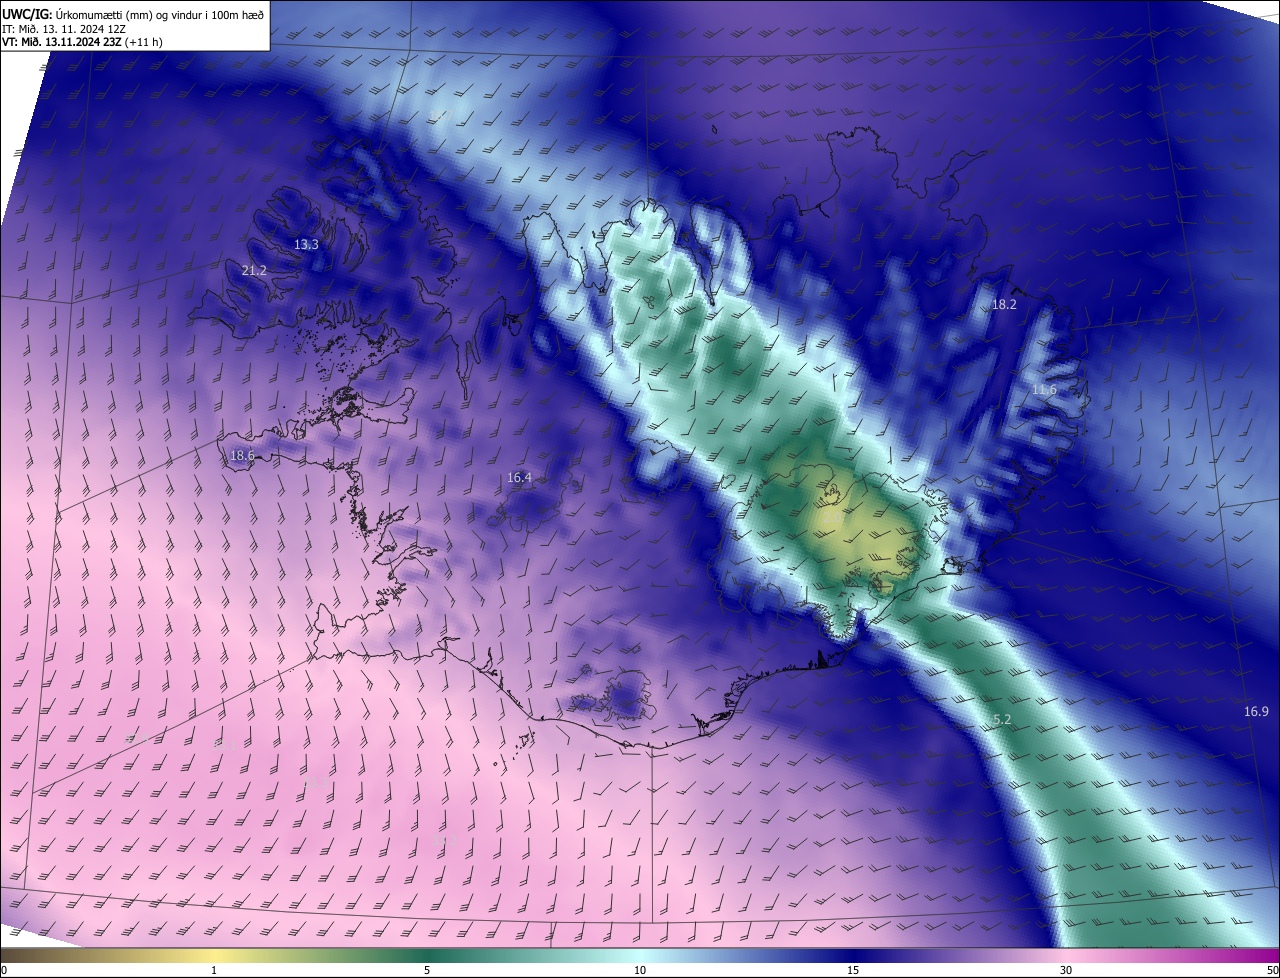This screenshot has height=978, width=1280.
Task: Click the color scale tick label 10
Action: click(x=640, y=971)
